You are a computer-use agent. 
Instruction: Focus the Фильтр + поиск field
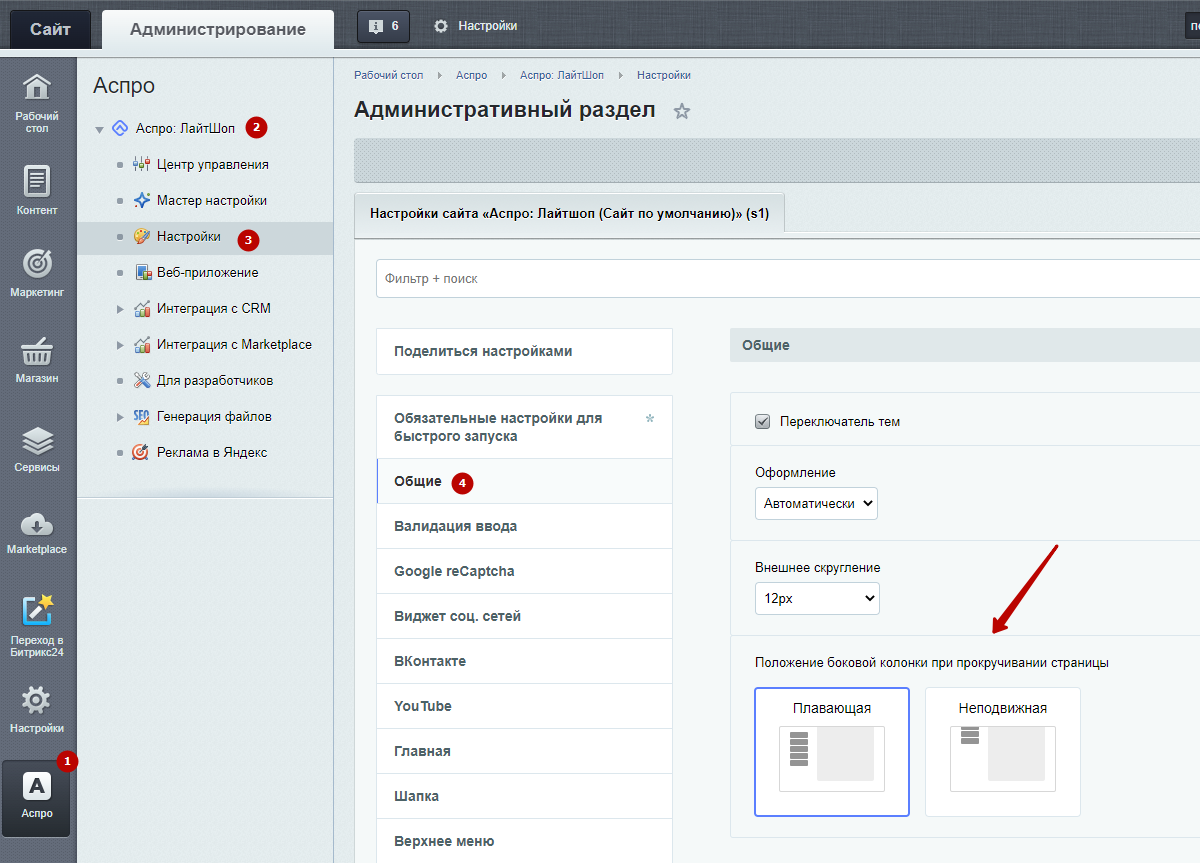[788, 279]
